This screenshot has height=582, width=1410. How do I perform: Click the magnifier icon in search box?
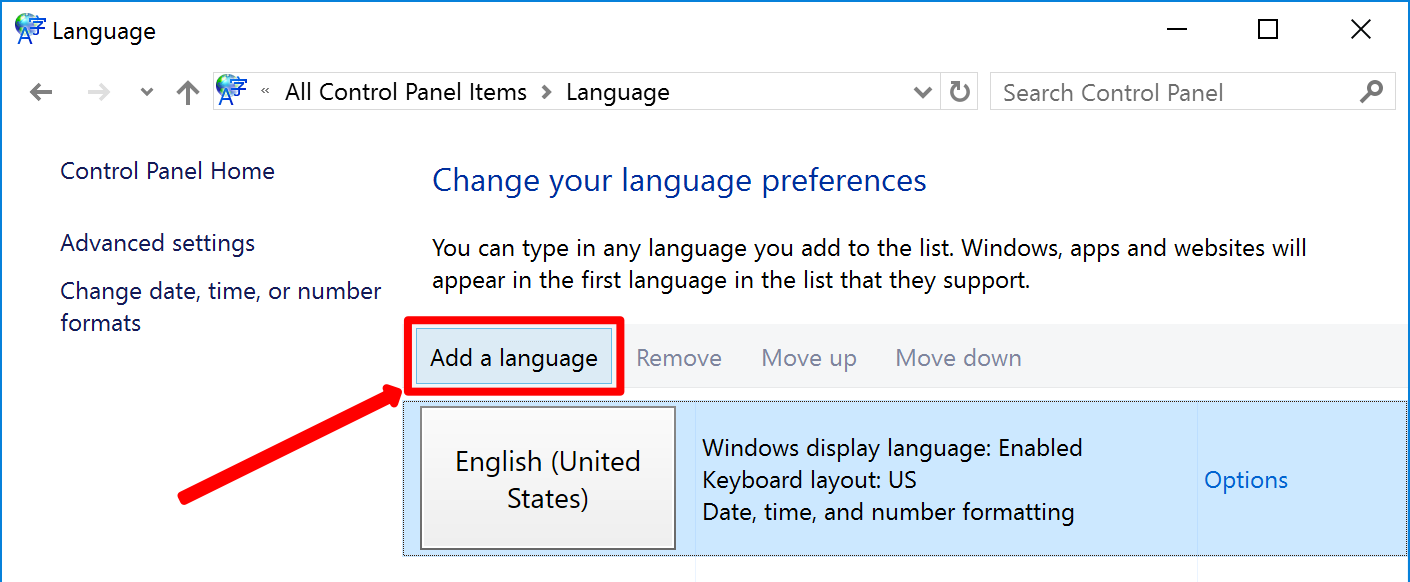click(x=1371, y=92)
